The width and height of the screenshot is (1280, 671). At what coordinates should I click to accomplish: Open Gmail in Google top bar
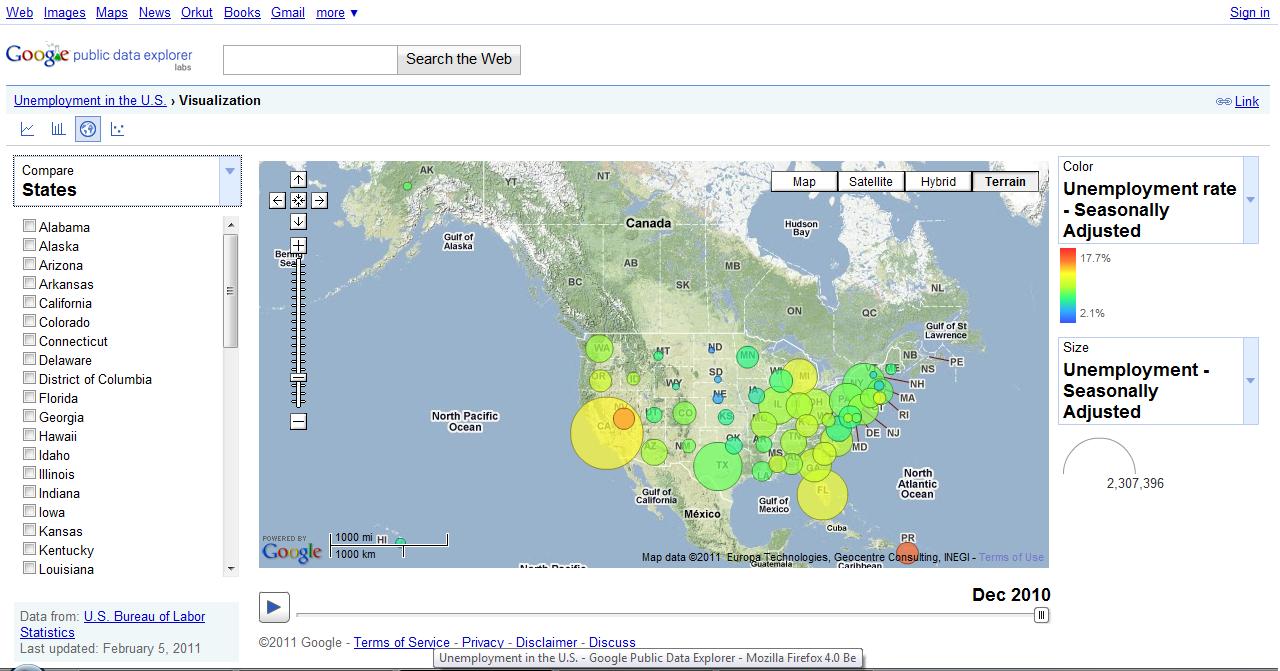(288, 13)
